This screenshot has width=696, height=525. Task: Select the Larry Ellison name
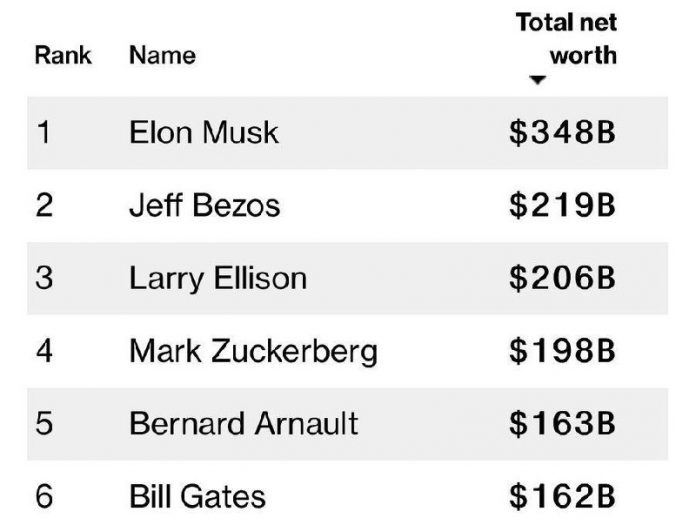coord(218,277)
